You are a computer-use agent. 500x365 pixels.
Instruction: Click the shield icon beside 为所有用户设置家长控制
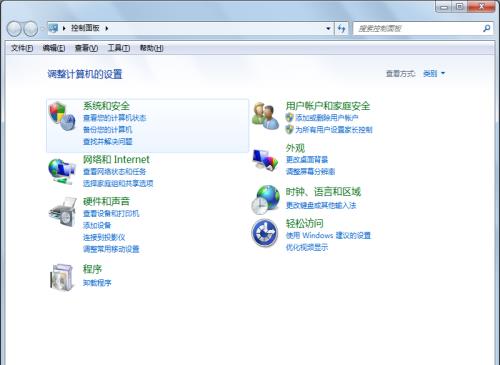click(289, 129)
